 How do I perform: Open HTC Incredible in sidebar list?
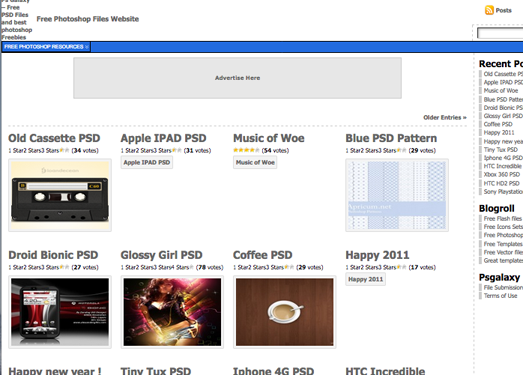pos(503,166)
